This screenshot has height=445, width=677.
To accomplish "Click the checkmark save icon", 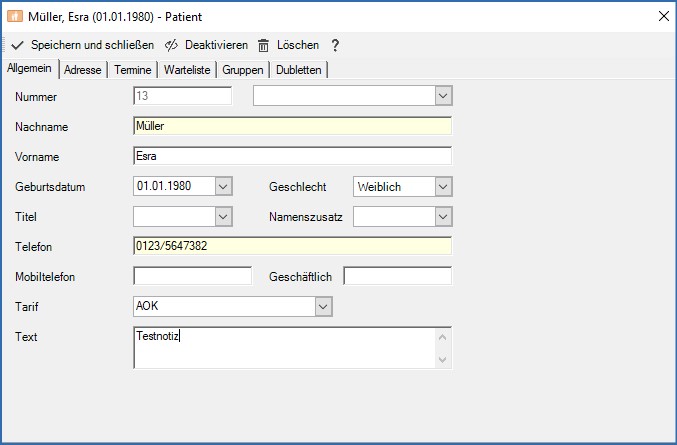I will [17, 45].
